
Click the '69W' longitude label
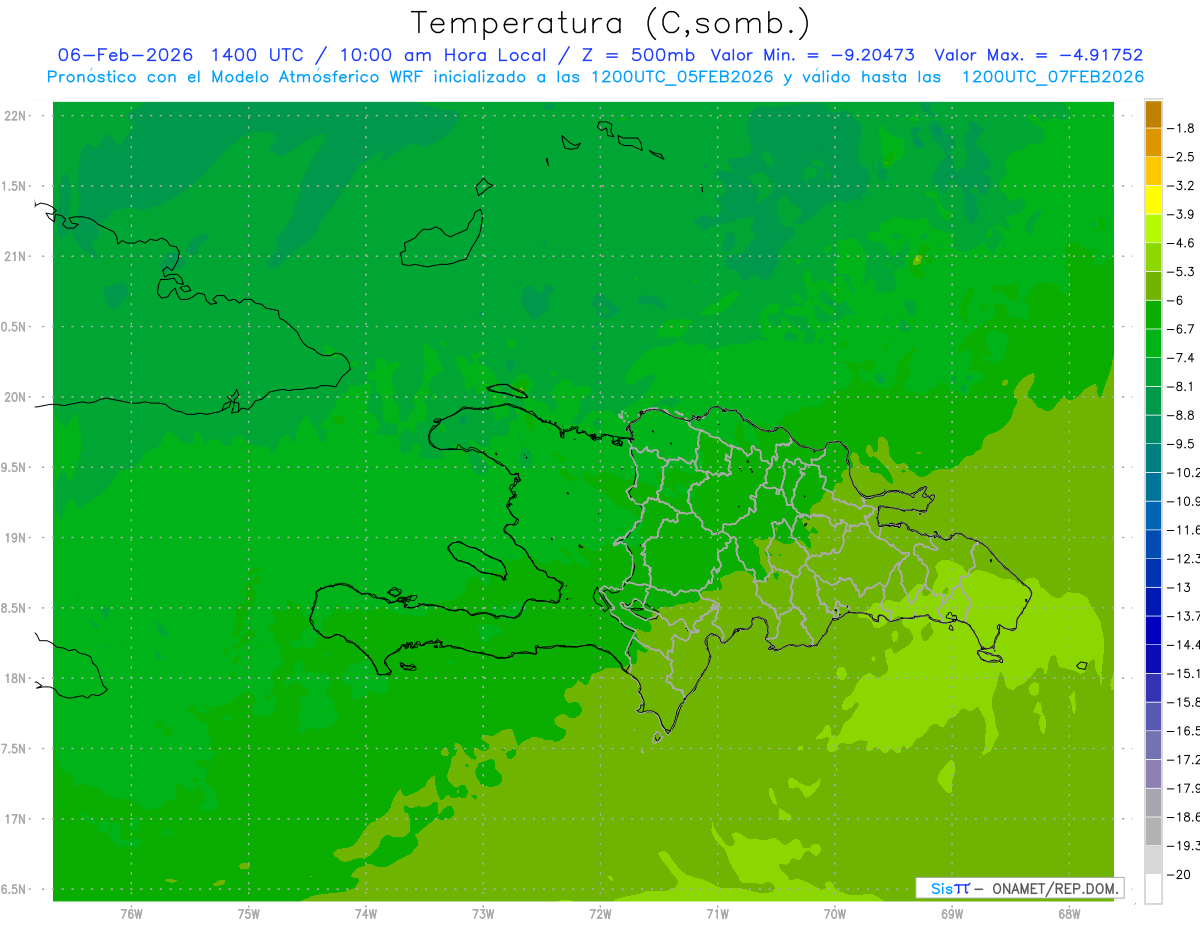tap(952, 913)
